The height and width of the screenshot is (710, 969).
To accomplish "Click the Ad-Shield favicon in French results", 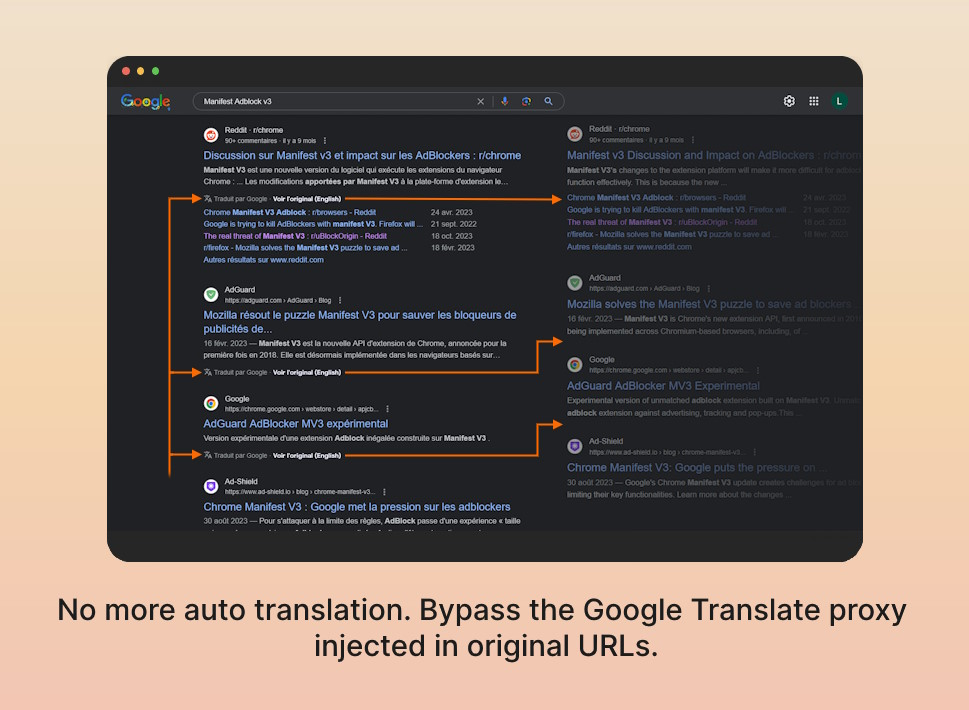I will (211, 486).
